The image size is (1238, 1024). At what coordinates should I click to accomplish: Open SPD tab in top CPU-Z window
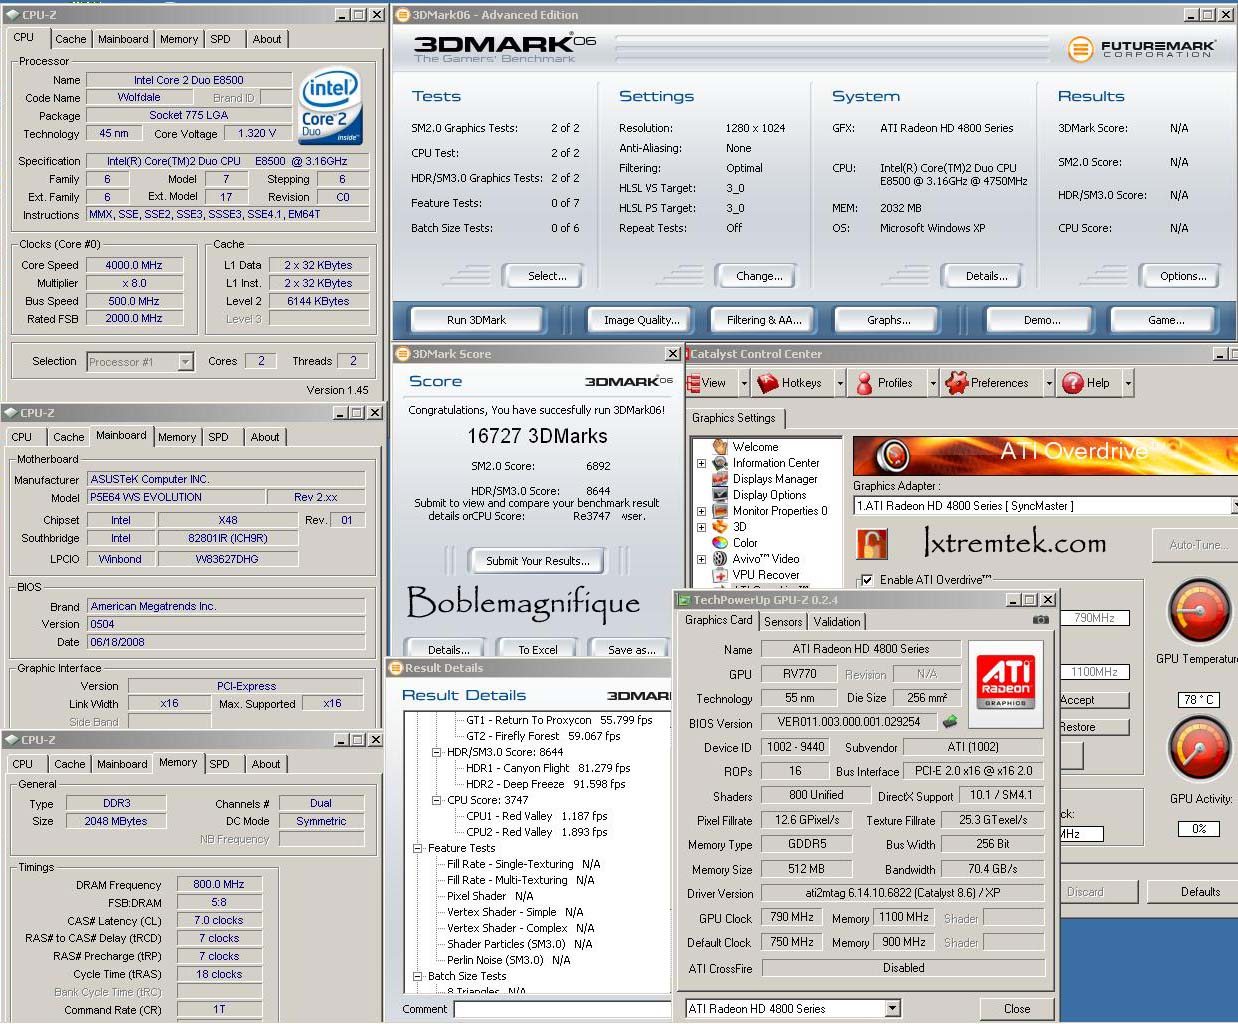[220, 39]
